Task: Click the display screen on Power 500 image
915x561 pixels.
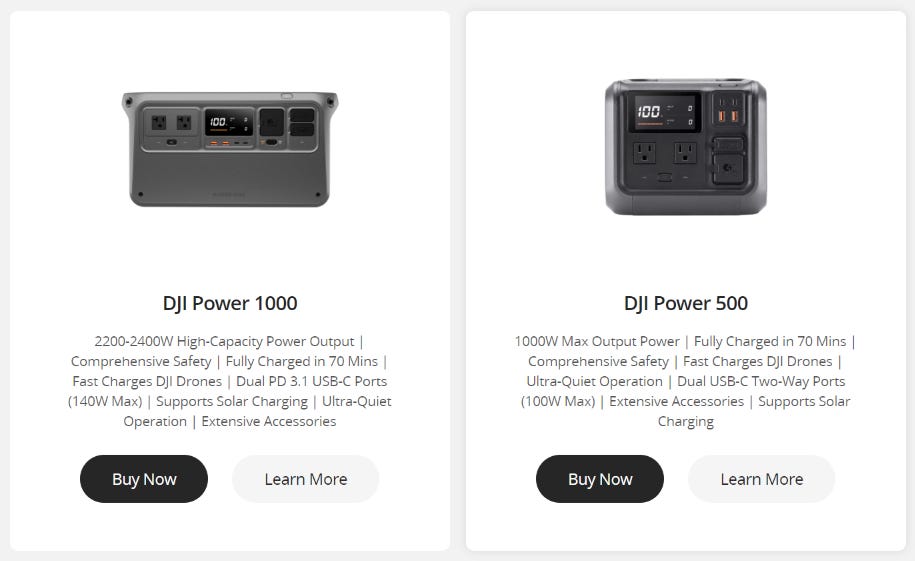Action: [664, 113]
